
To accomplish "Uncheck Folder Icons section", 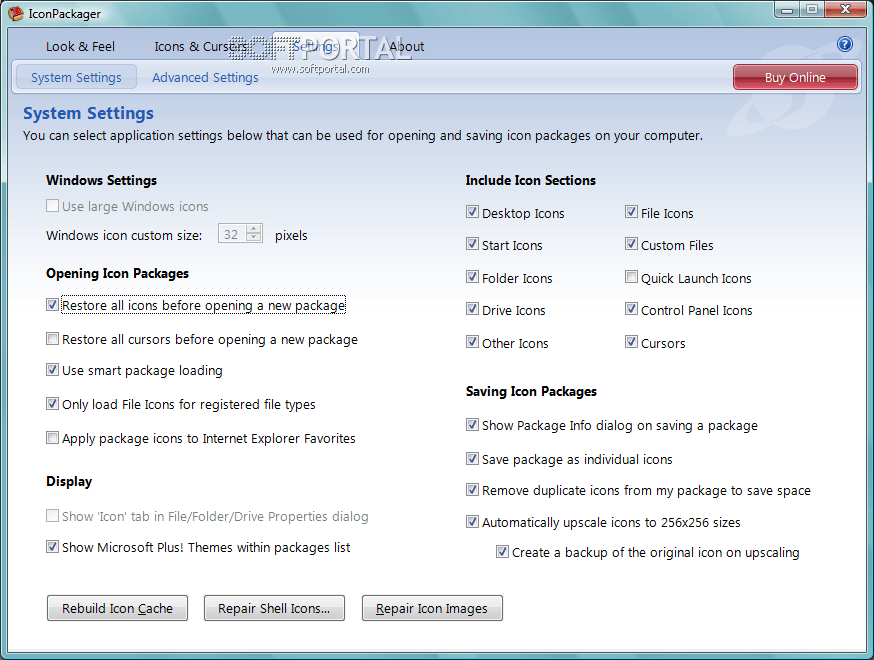I will point(472,277).
